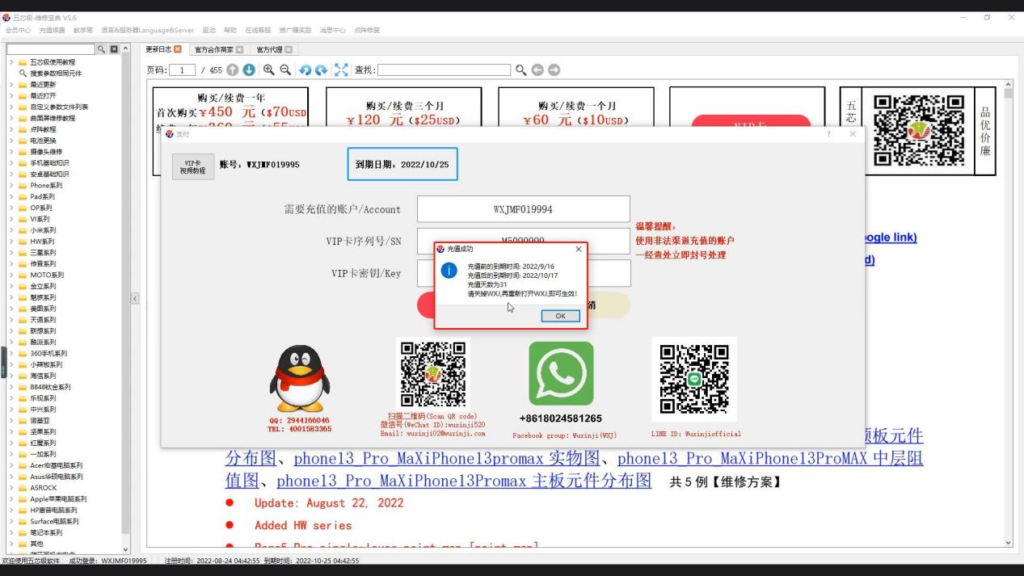Image resolution: width=1024 pixels, height=576 pixels.
Task: Close the 官方代理 tab
Action: pyautogui.click(x=289, y=50)
